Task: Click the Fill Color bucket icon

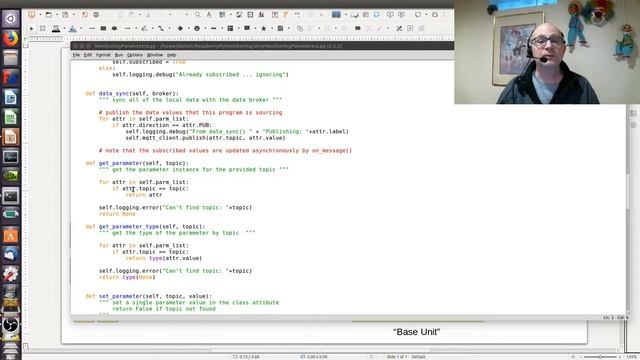Action: (73, 29)
